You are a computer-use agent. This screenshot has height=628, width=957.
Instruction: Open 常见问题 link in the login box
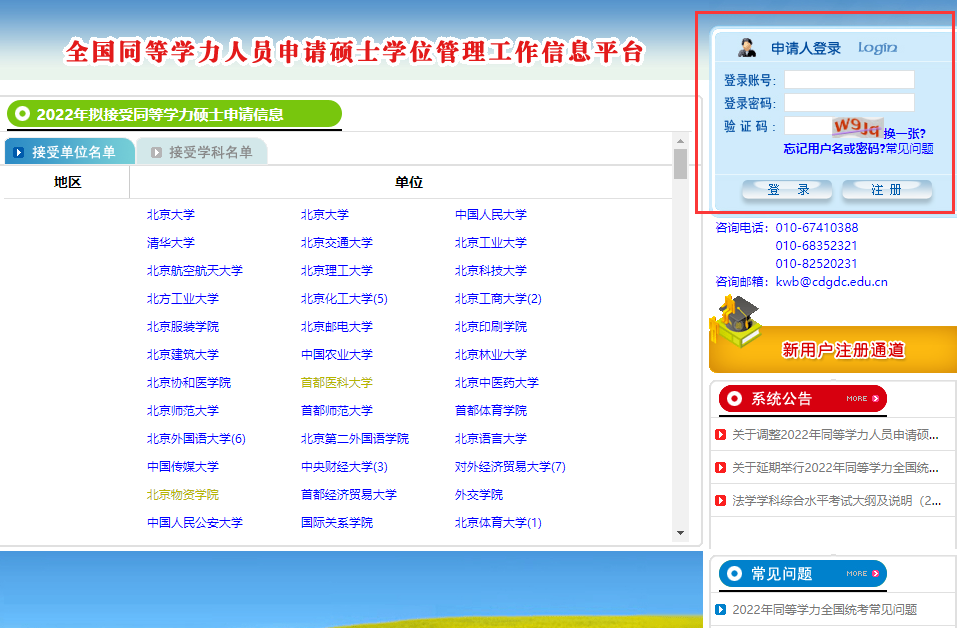point(909,148)
